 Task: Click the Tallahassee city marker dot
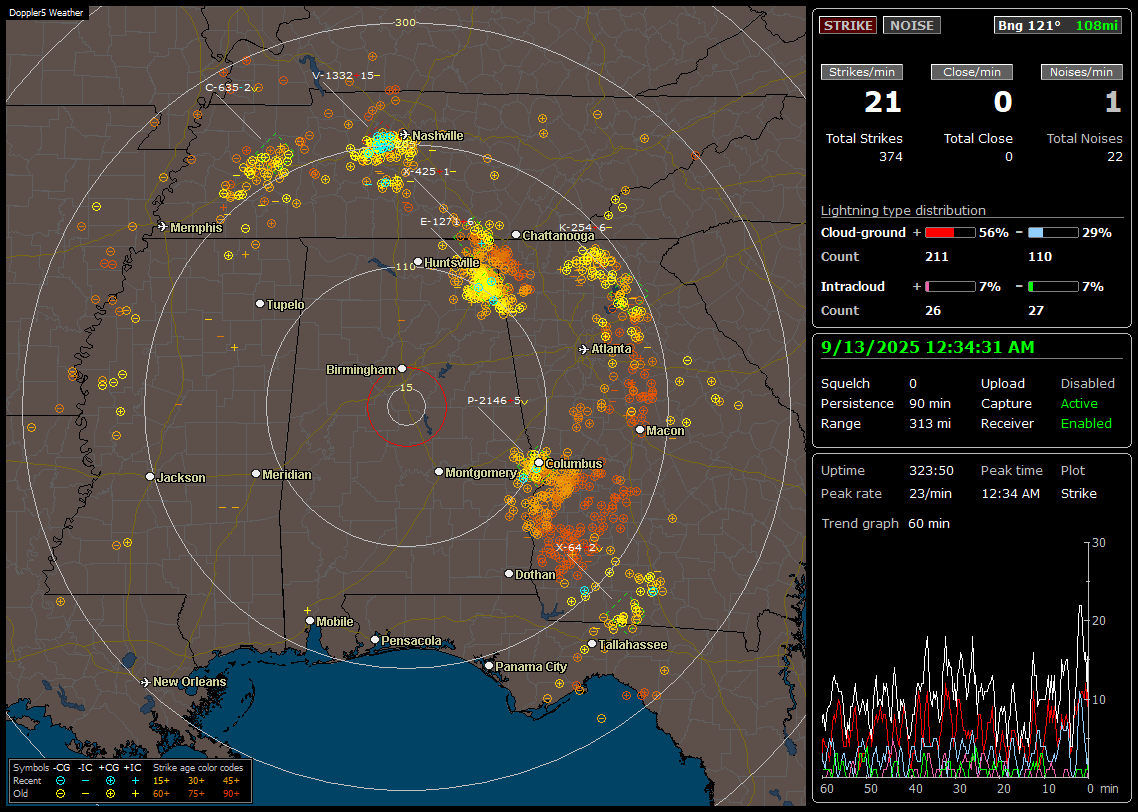point(592,644)
